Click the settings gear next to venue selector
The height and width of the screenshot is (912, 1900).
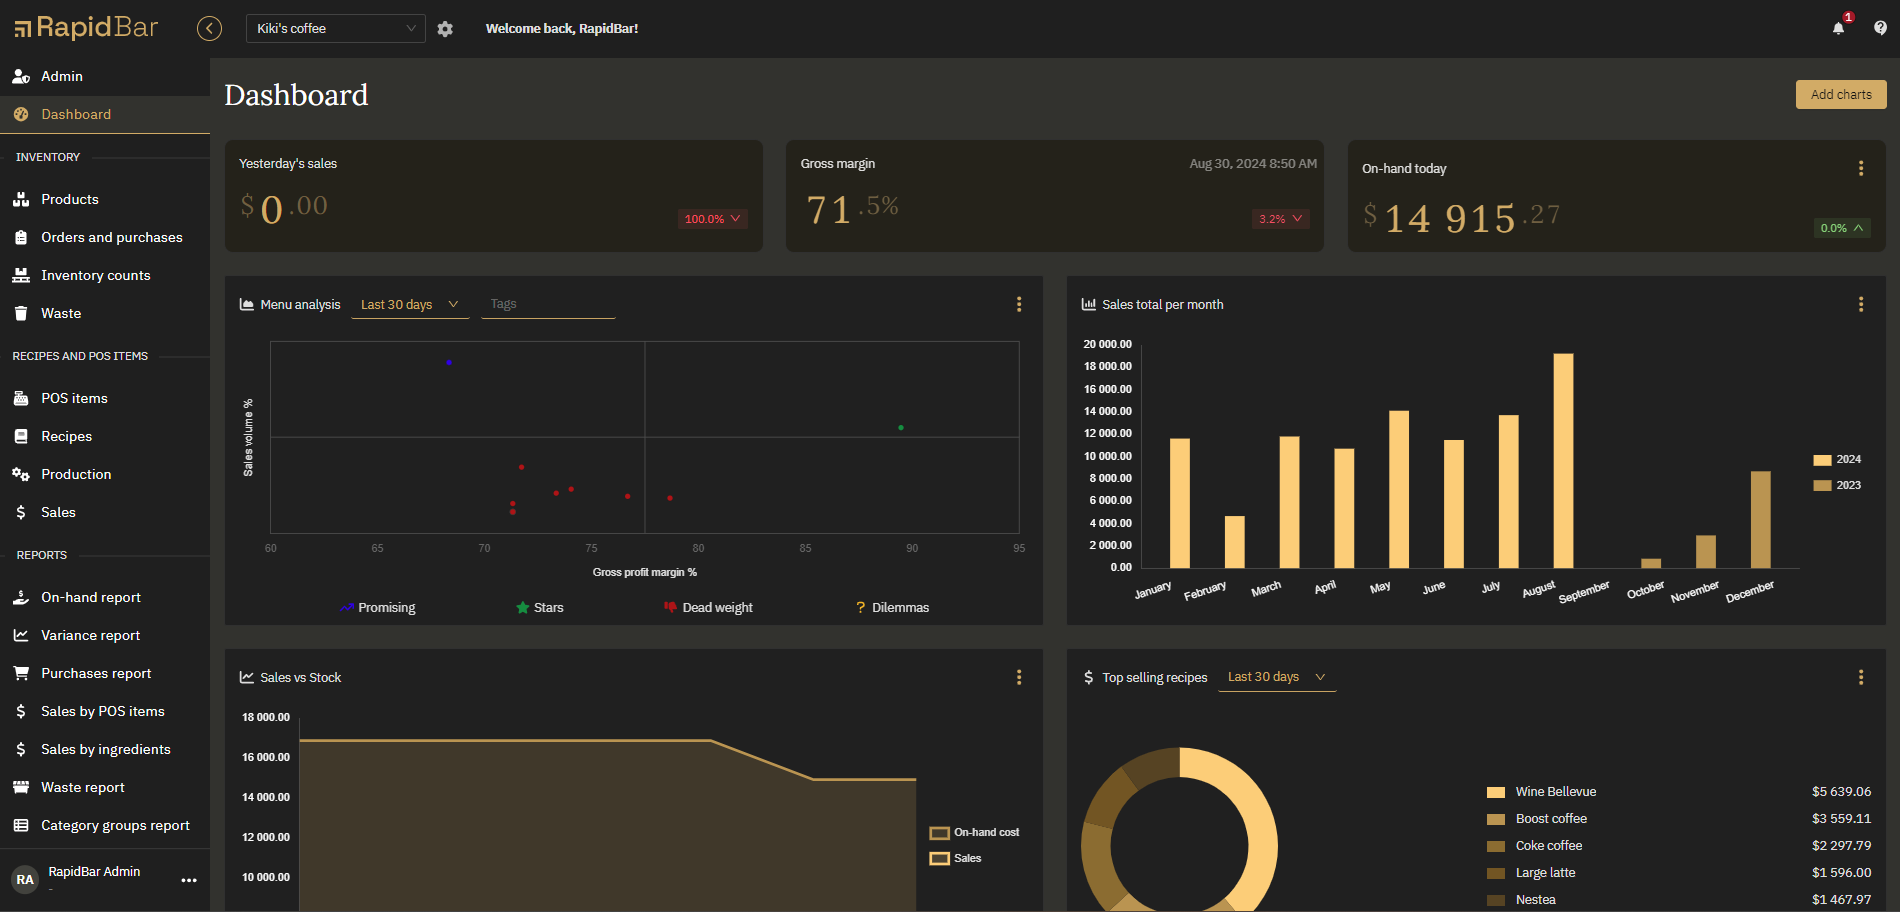pos(445,29)
